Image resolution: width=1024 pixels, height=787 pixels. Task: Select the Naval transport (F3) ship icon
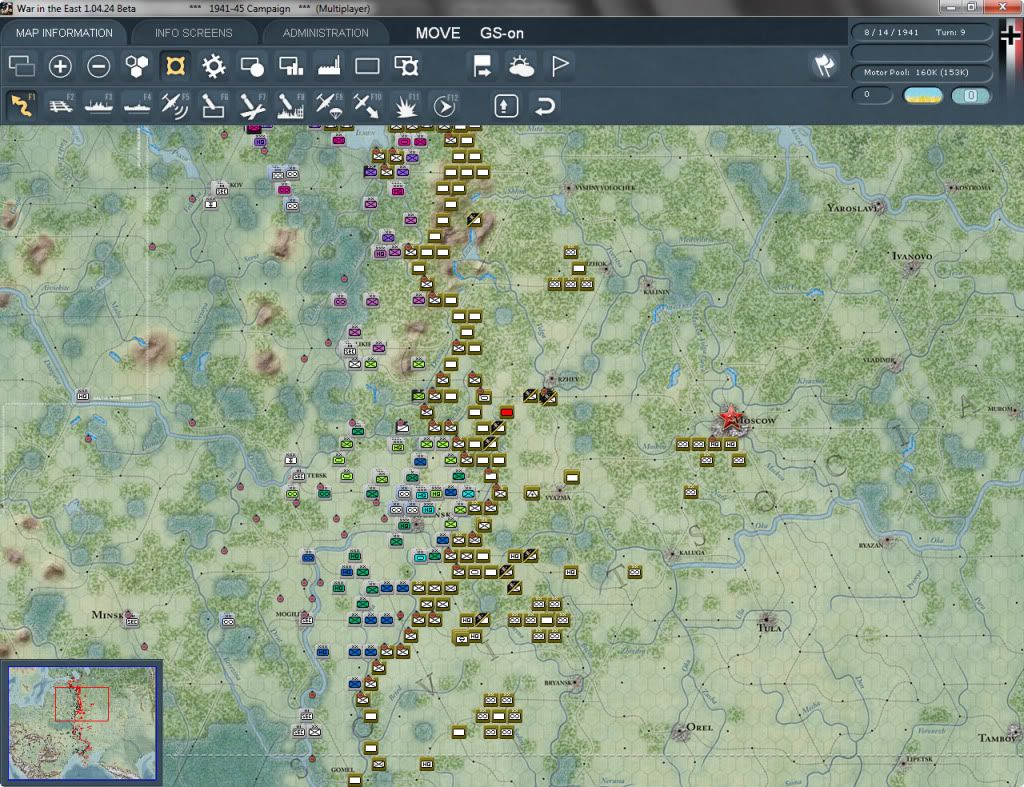point(99,105)
